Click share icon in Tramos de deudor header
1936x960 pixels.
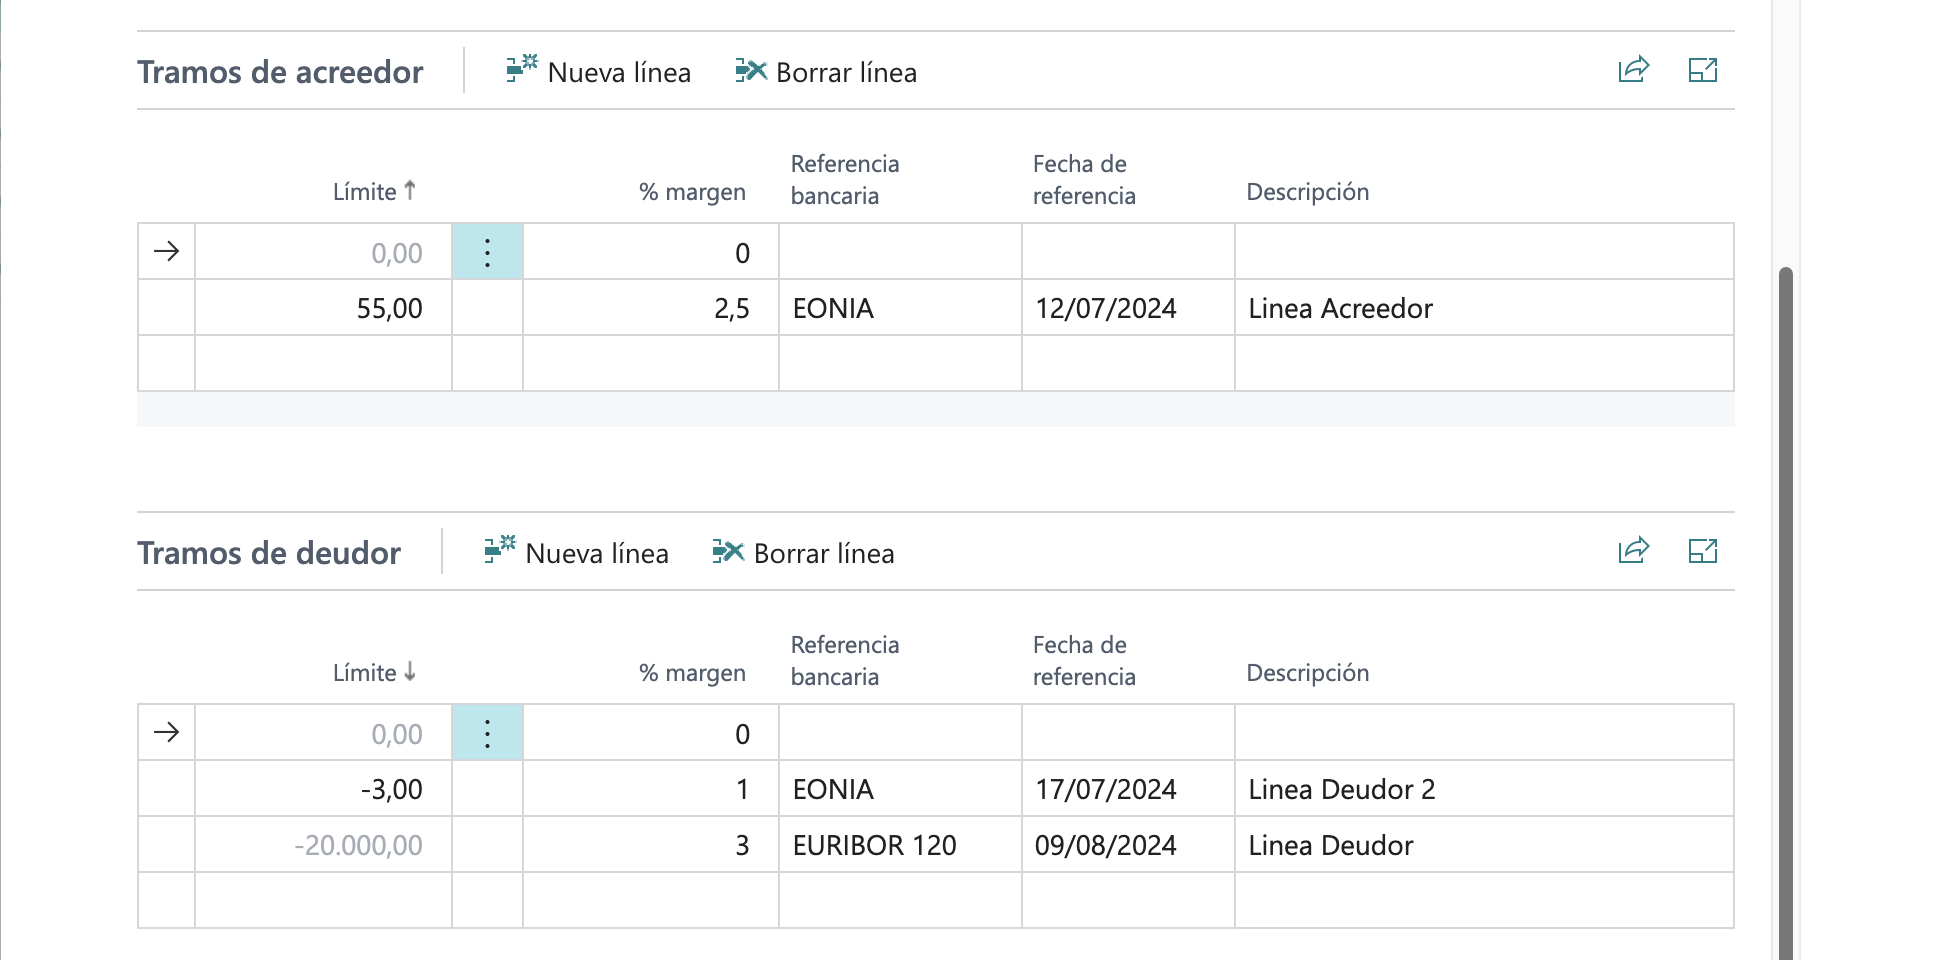click(1633, 551)
